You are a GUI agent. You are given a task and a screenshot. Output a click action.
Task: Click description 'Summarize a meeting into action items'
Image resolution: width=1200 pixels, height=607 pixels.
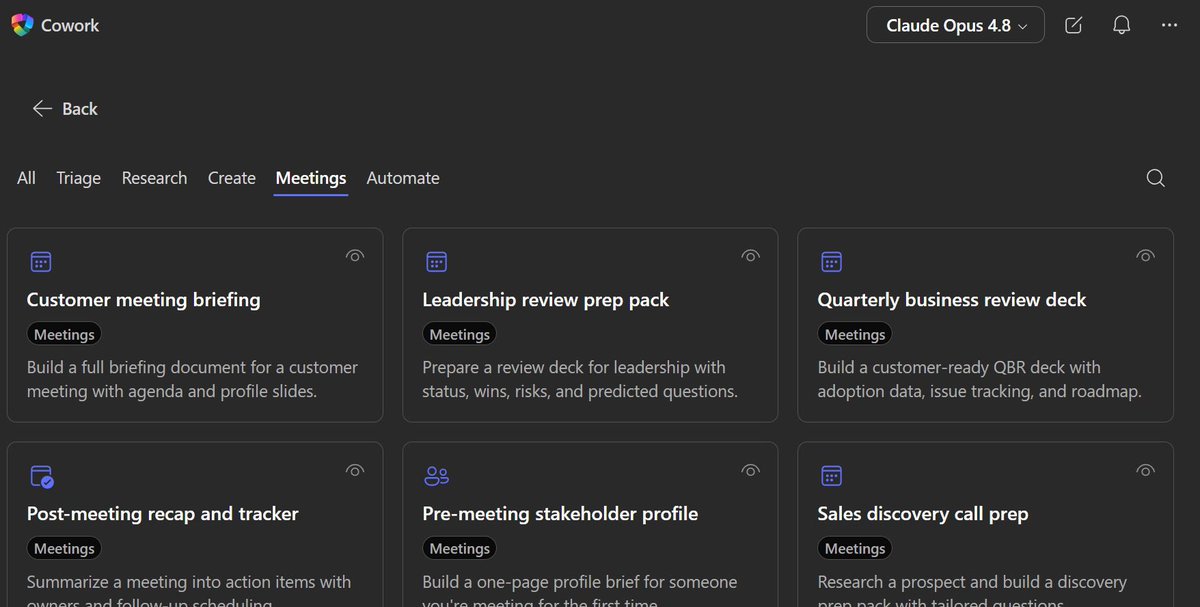coord(189,591)
